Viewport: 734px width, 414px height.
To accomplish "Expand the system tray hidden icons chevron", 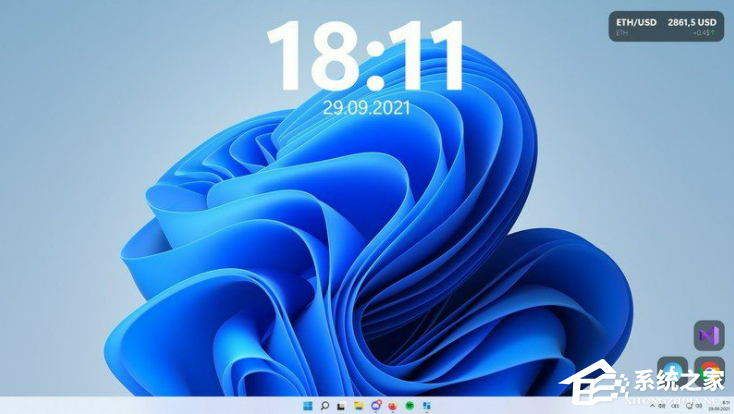I will coord(653,406).
